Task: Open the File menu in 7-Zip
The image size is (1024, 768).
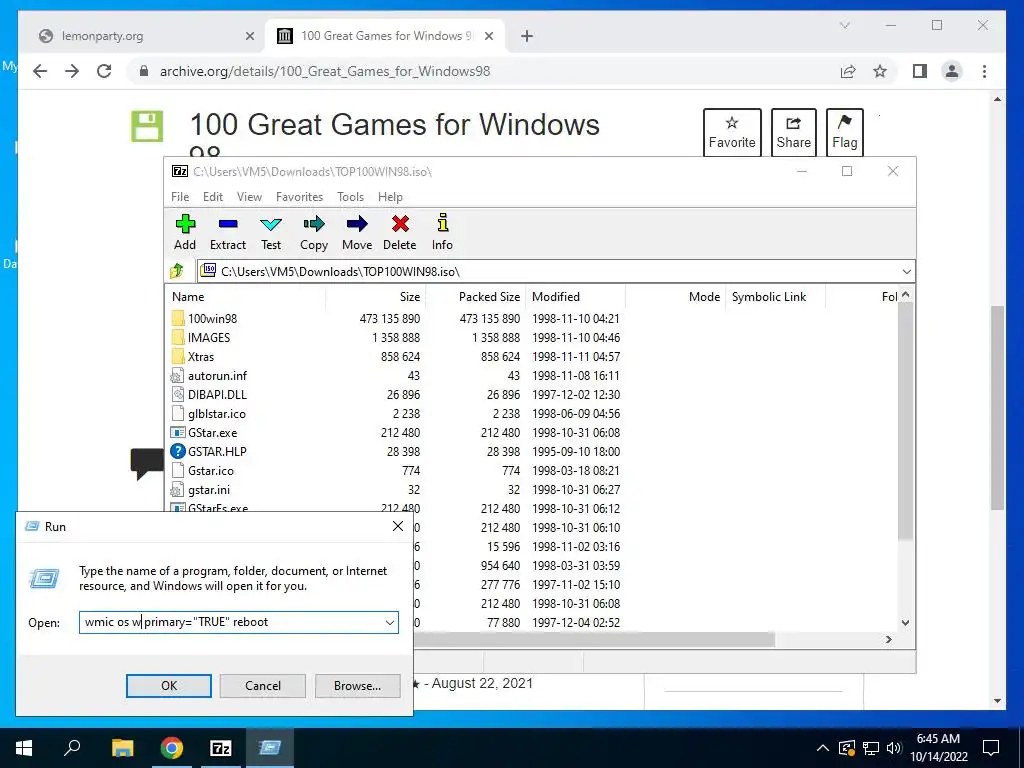Action: pos(180,197)
